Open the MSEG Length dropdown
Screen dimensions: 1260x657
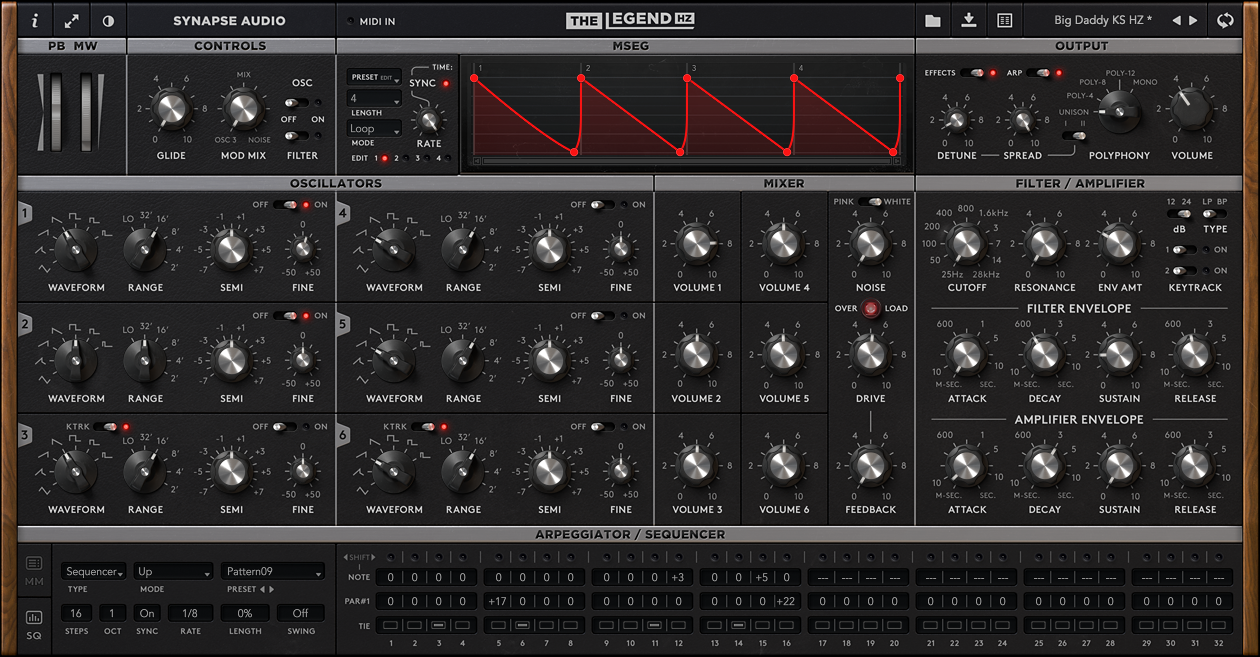pos(374,99)
